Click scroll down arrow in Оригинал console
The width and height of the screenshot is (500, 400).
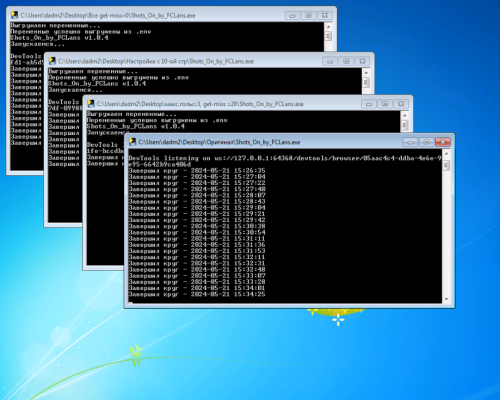pyautogui.click(x=447, y=299)
